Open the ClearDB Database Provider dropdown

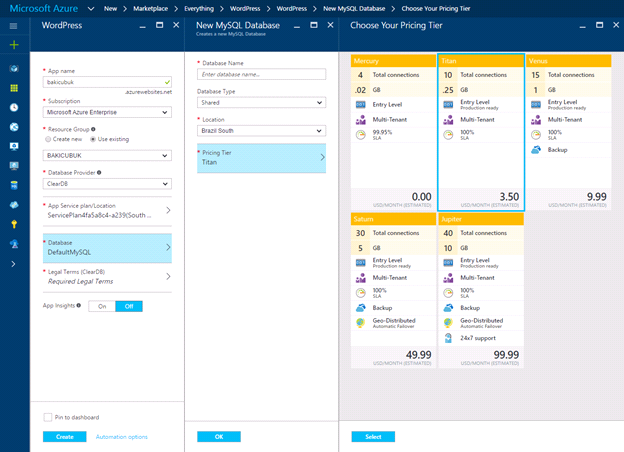[x=107, y=184]
